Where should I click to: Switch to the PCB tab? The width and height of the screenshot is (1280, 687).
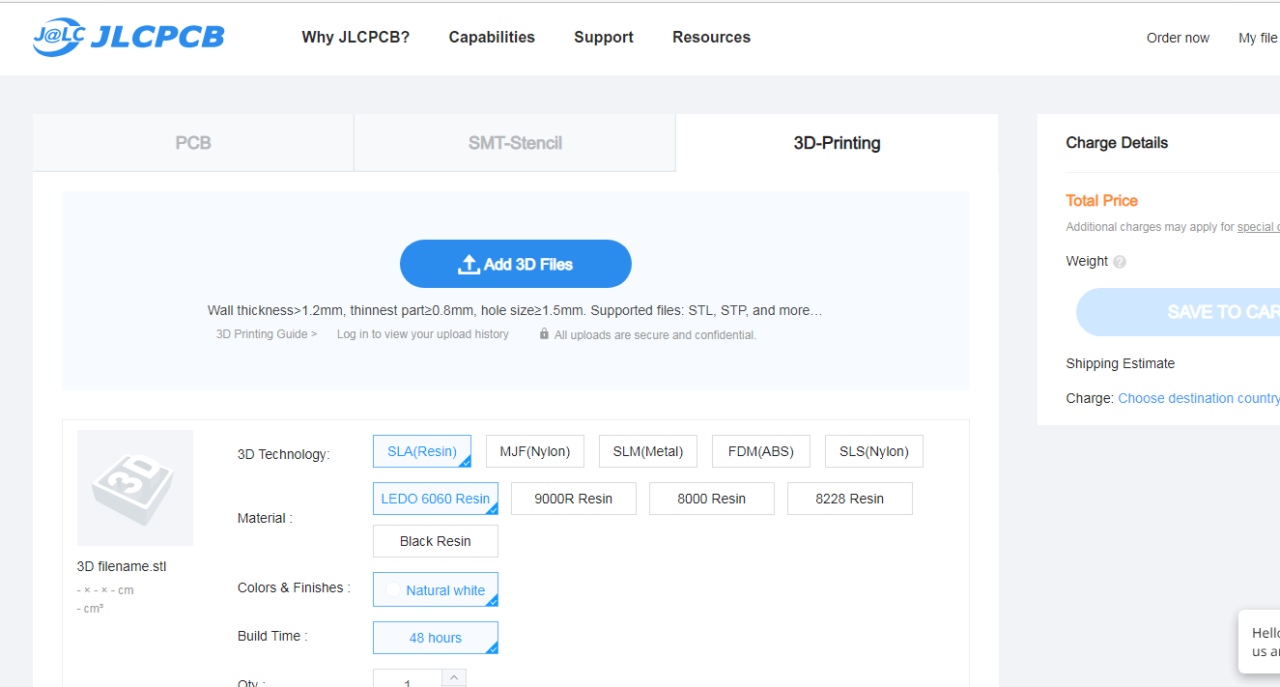pos(193,143)
